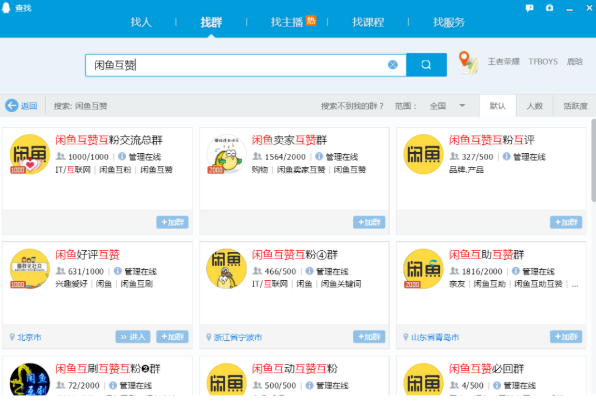Open avatar of 闲鱼互赞互粉④群

(227, 269)
